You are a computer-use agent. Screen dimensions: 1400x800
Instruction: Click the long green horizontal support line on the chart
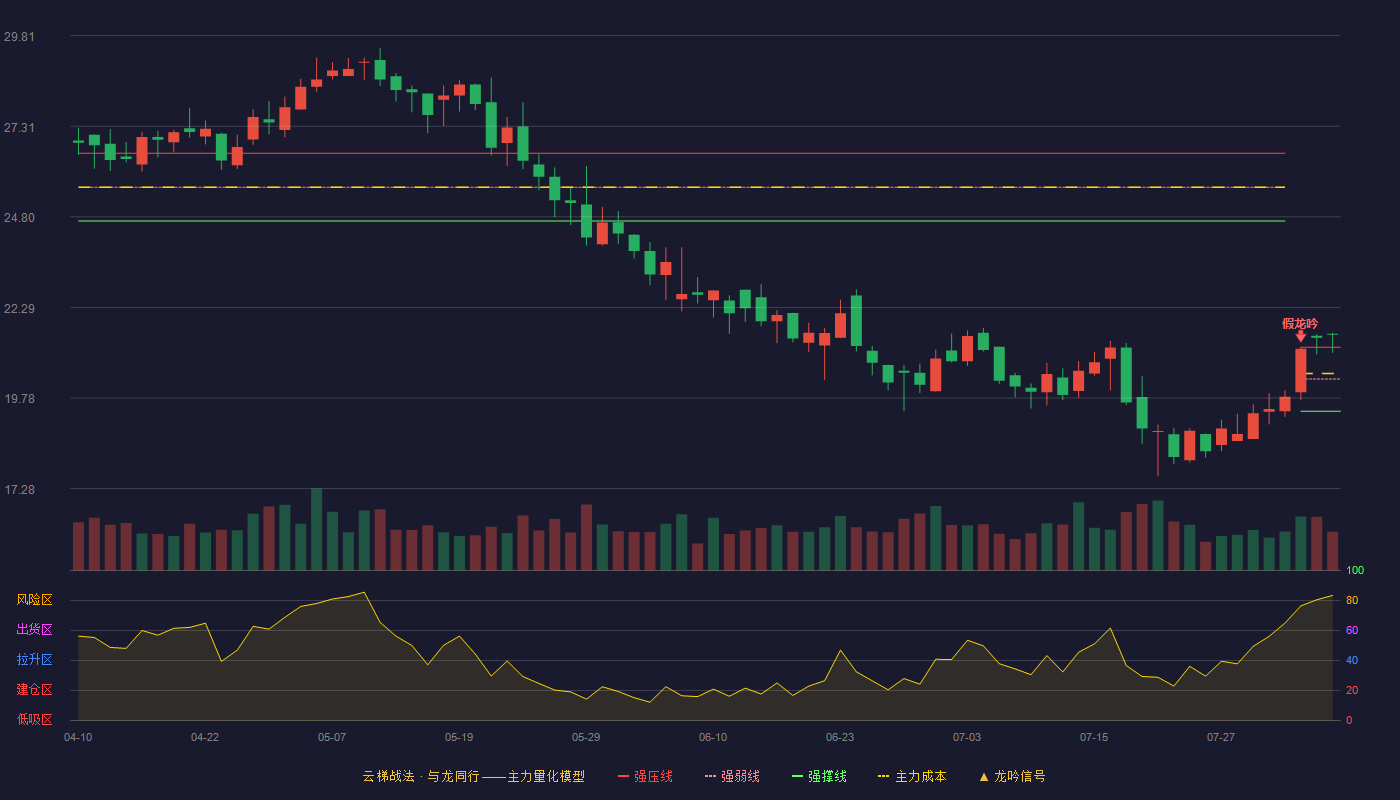point(681,221)
